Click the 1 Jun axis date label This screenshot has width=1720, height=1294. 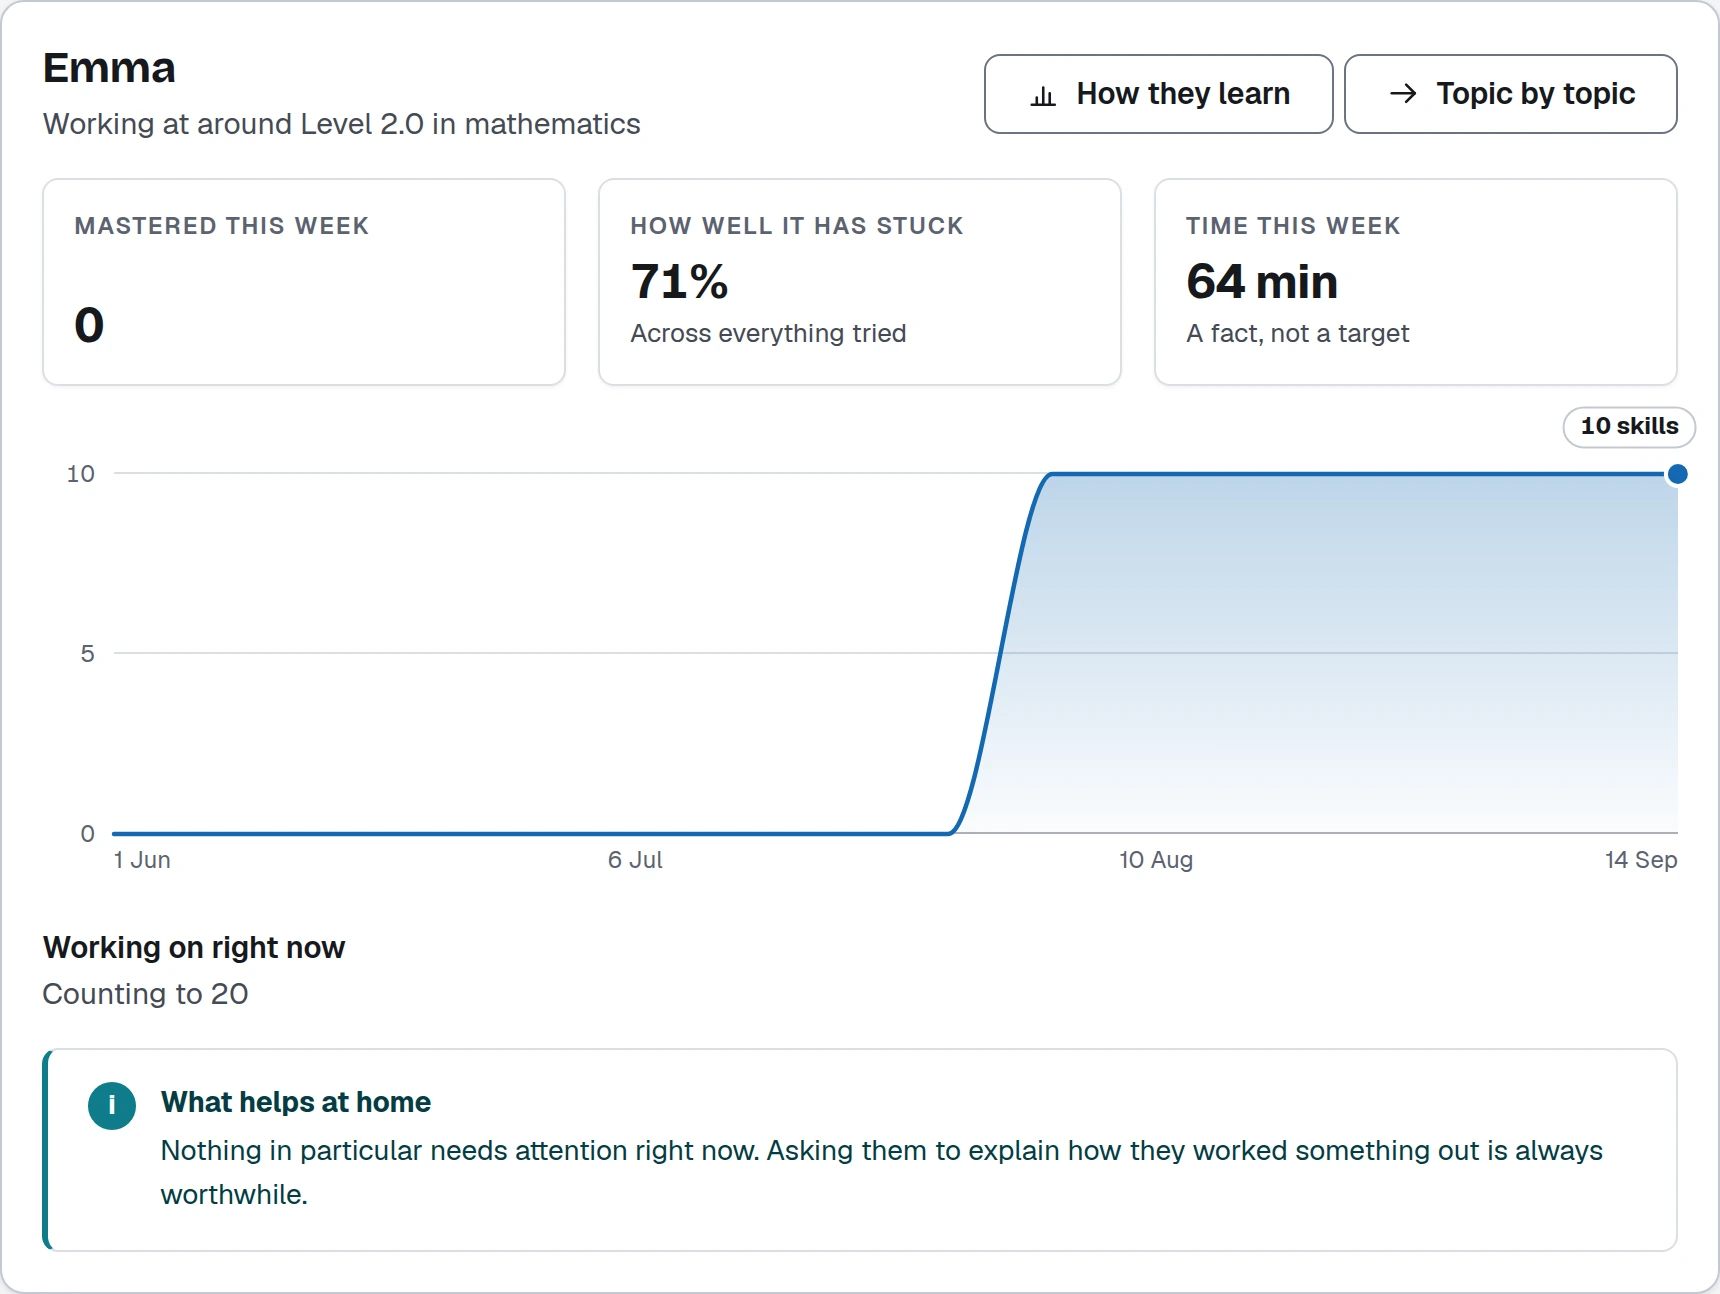(142, 860)
